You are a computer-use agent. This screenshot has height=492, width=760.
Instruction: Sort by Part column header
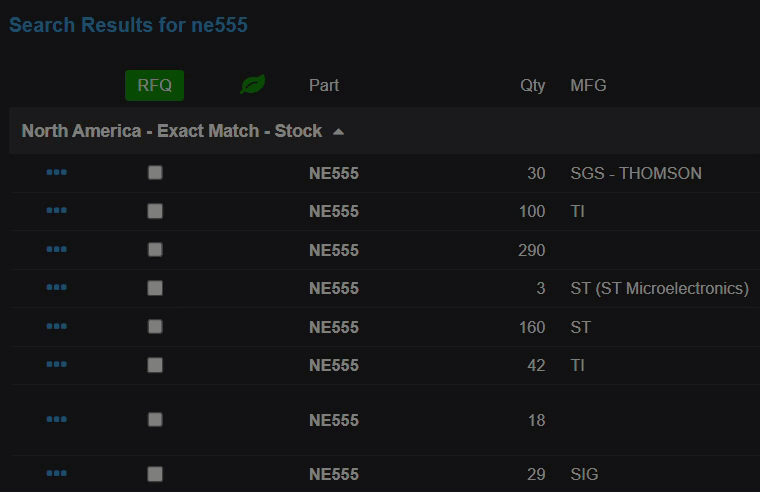pyautogui.click(x=324, y=85)
